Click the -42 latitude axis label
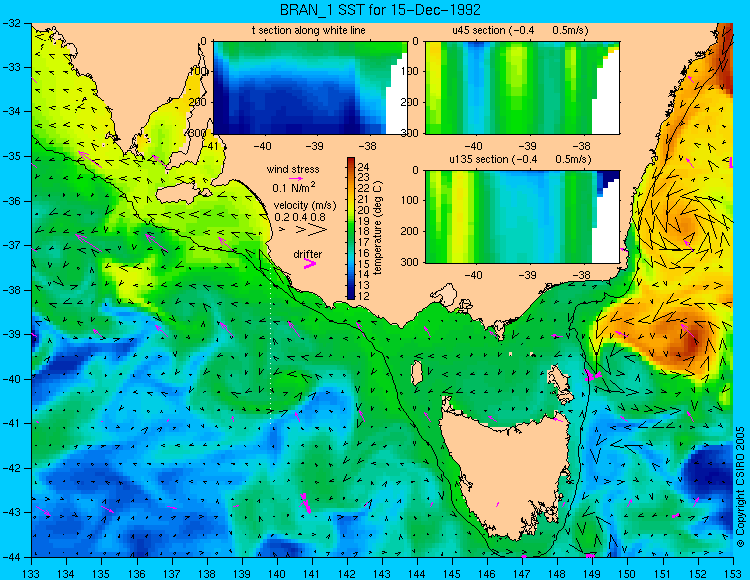This screenshot has width=750, height=580. [x=11, y=468]
